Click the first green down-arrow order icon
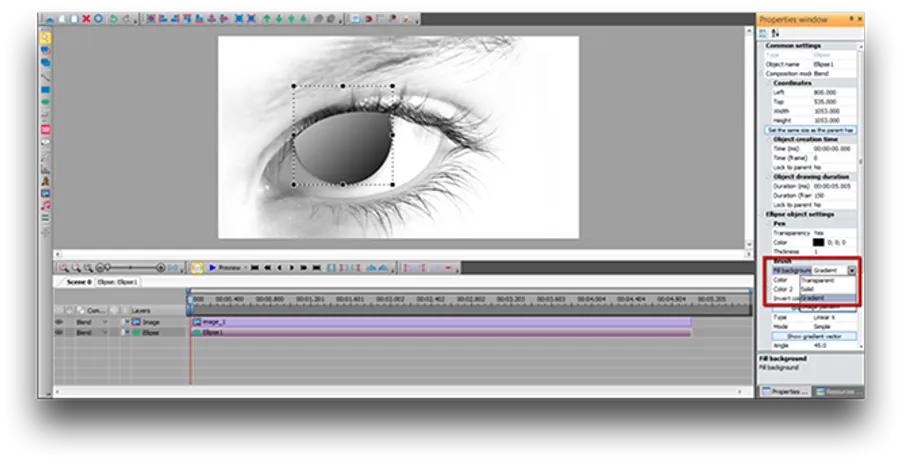Screen dimensions: 900x459 point(279,19)
